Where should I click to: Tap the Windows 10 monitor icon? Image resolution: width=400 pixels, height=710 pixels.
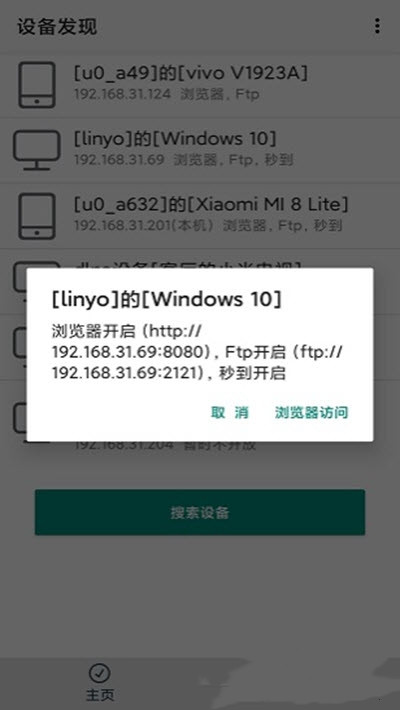tap(37, 150)
